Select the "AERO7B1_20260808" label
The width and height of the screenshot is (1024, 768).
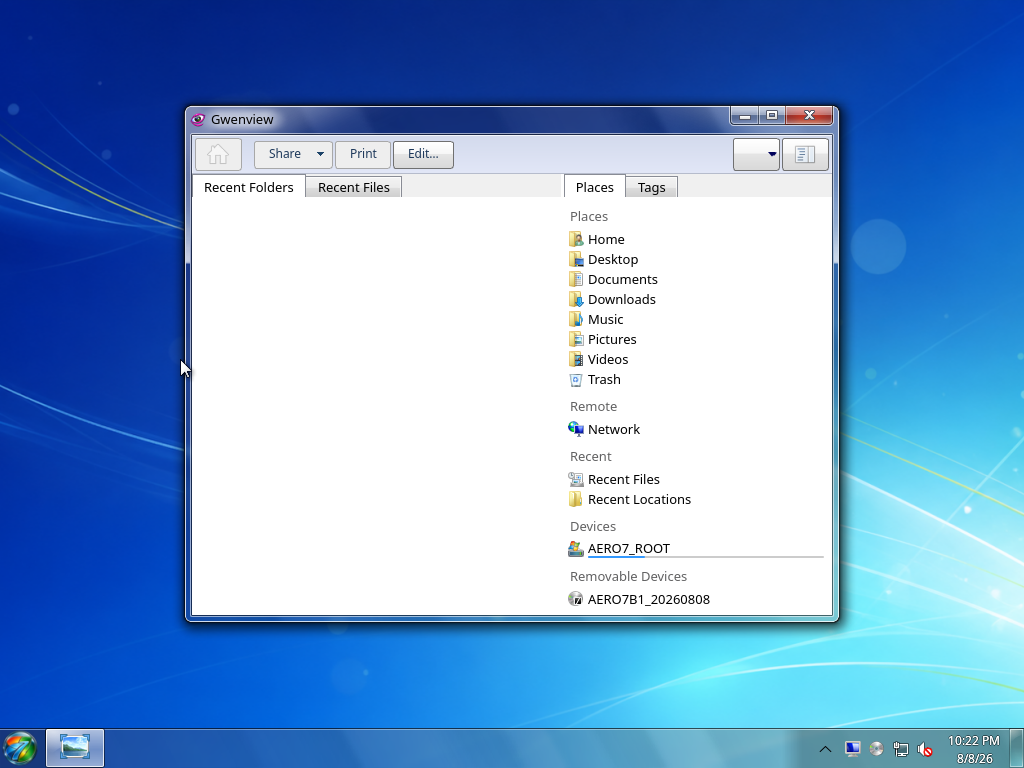click(648, 600)
